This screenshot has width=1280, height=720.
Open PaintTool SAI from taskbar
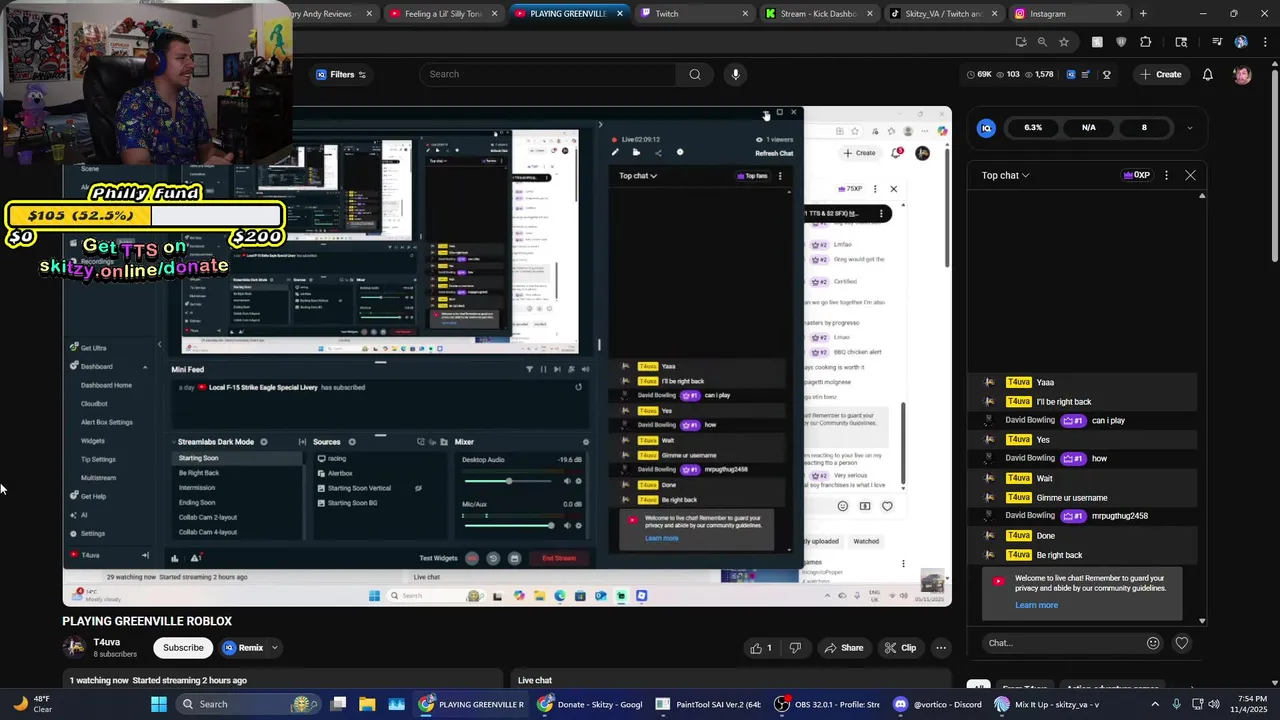(x=709, y=704)
